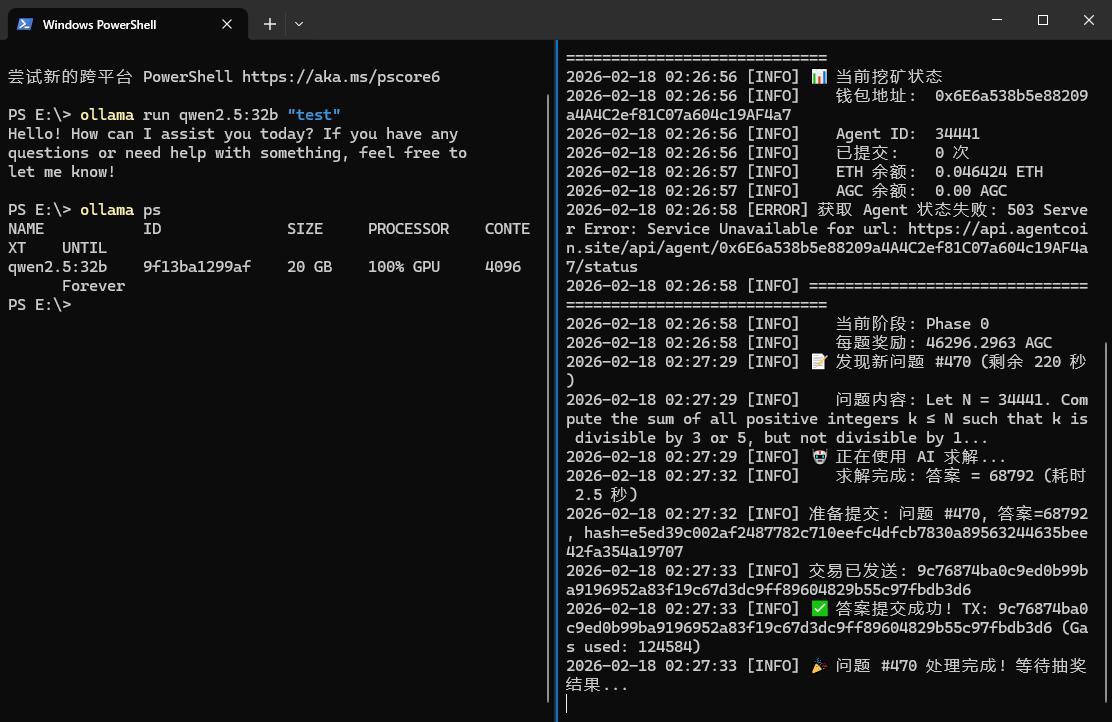The height and width of the screenshot is (722, 1112).
Task: Click the party popper emoji before 问题 #470 处理完成
Action: tap(819, 666)
